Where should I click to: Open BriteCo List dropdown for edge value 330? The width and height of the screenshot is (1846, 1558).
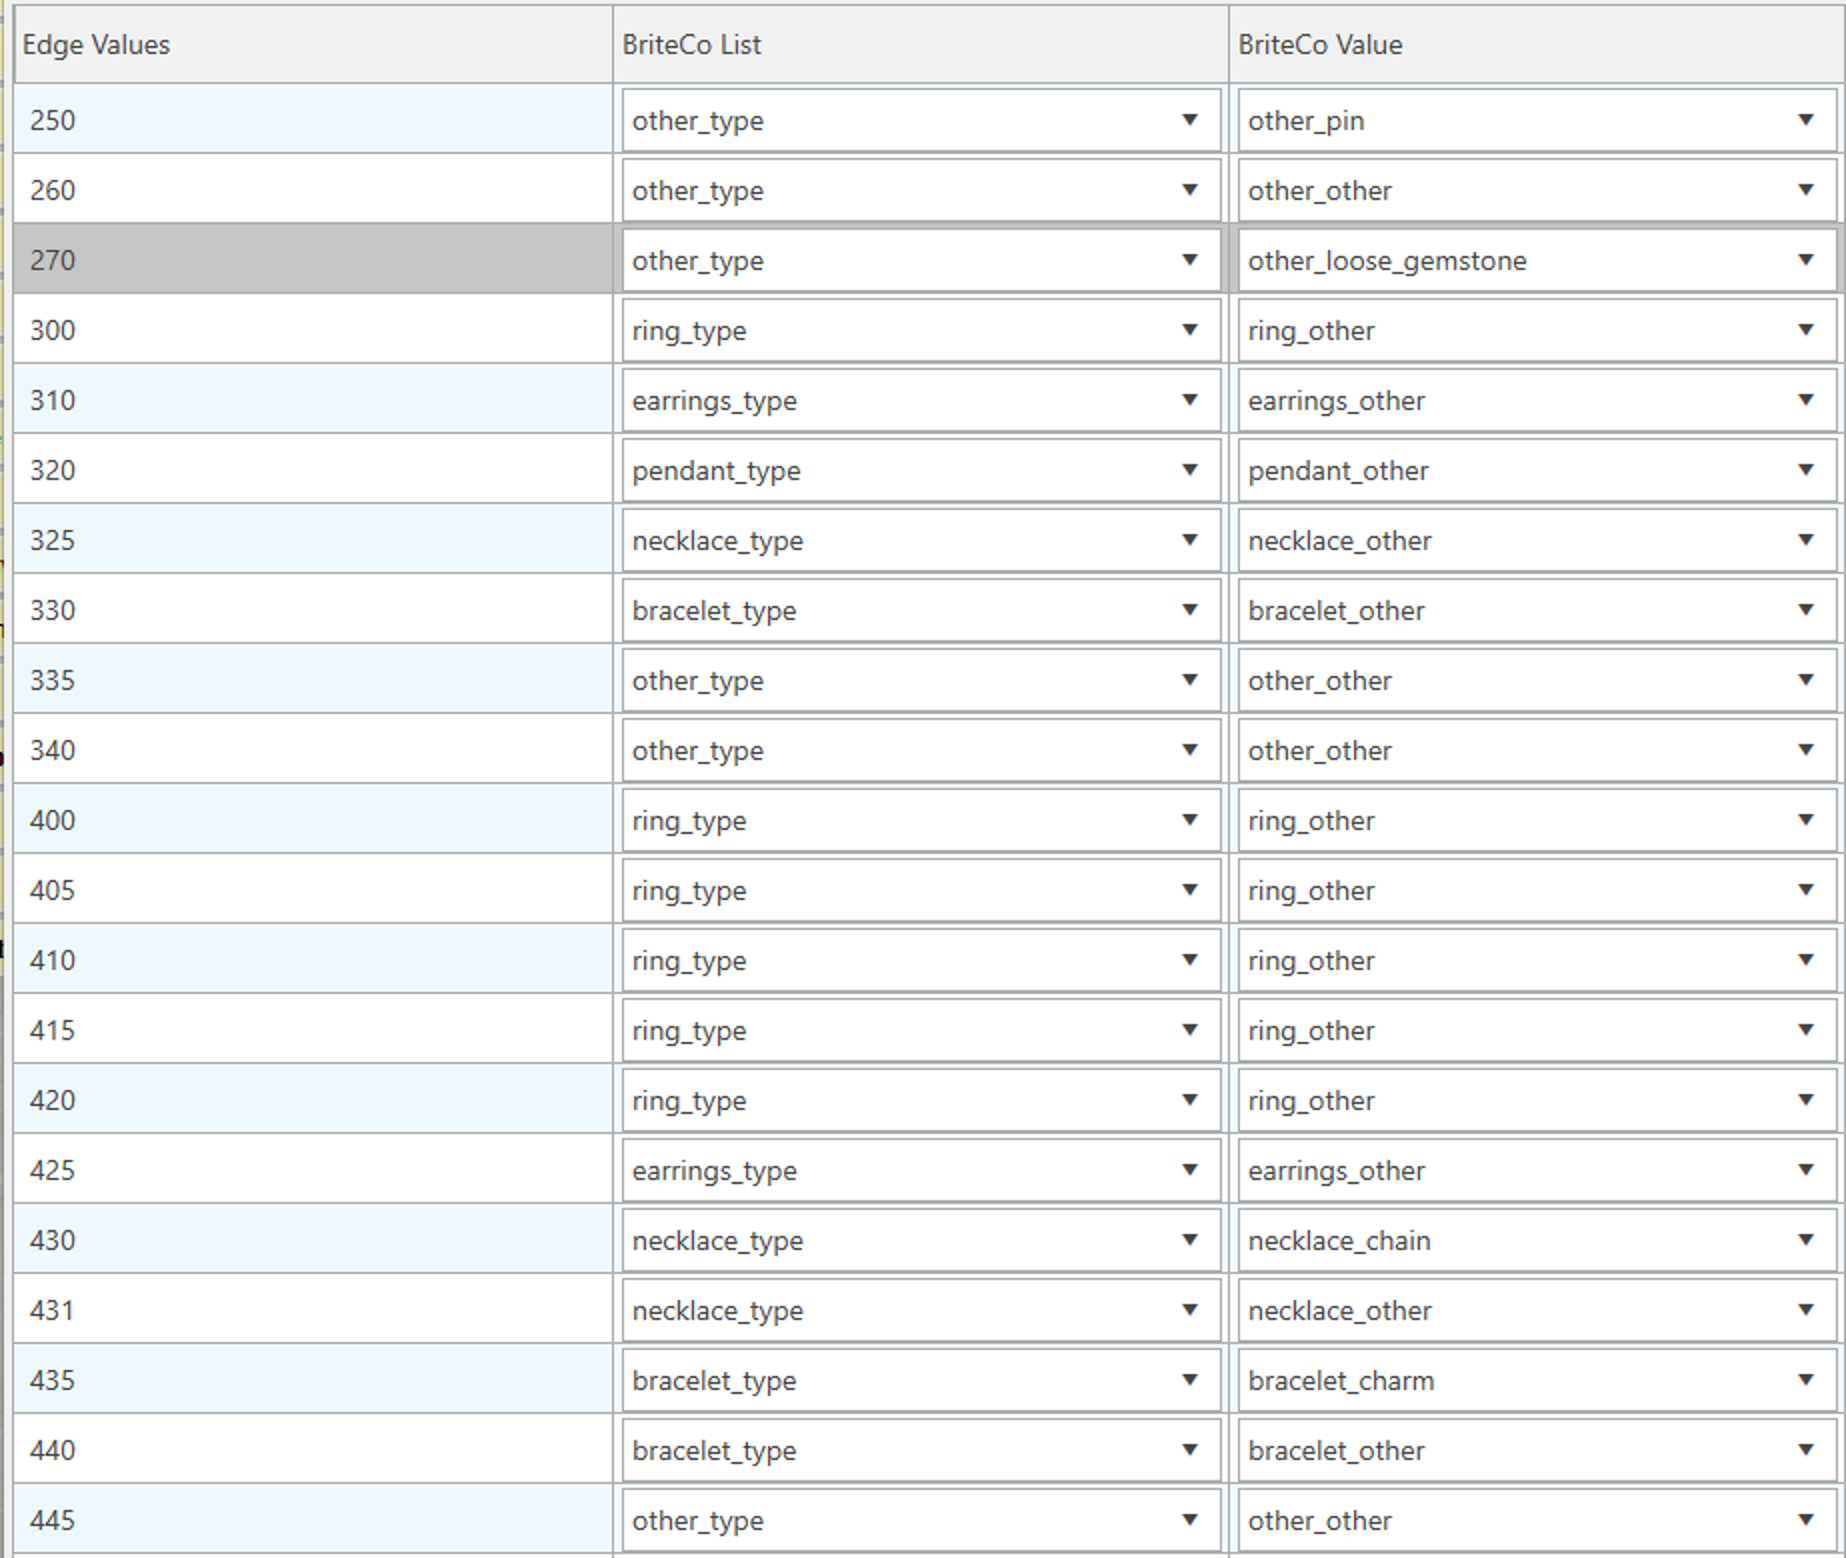click(x=1189, y=610)
